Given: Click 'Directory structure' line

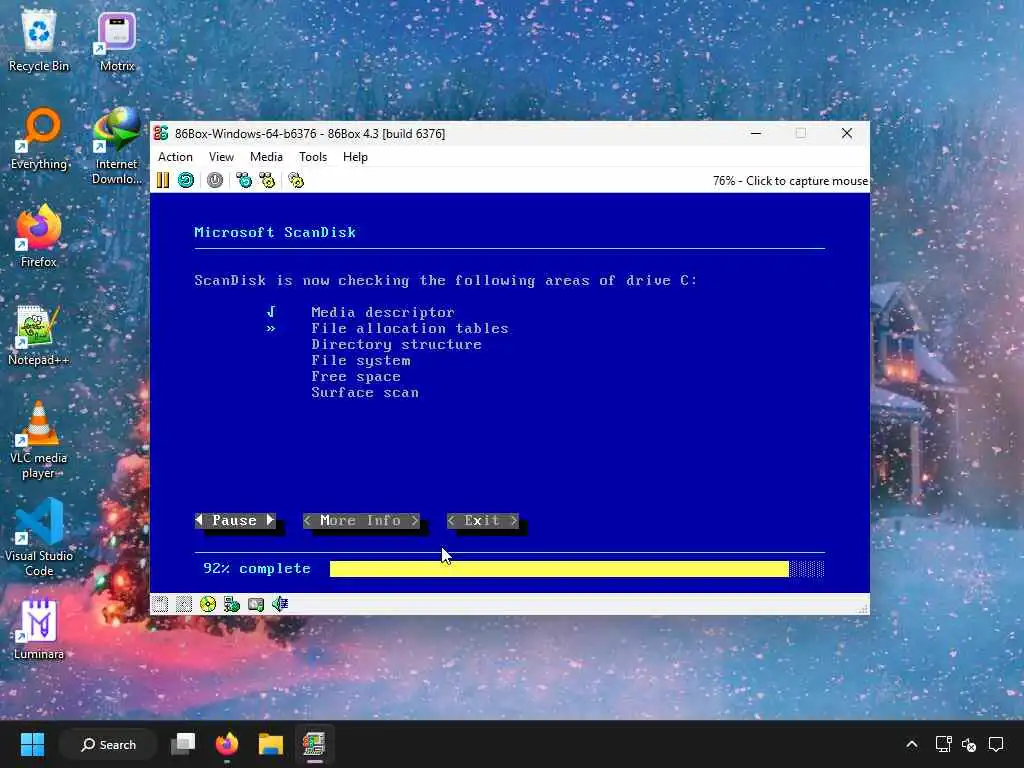Looking at the screenshot, I should coord(396,344).
